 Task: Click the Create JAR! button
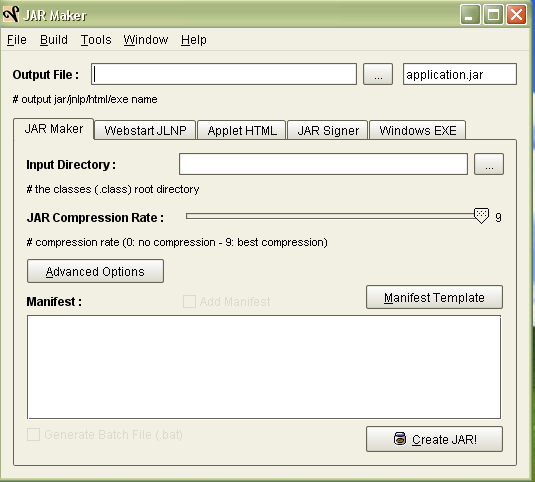pyautogui.click(x=434, y=439)
